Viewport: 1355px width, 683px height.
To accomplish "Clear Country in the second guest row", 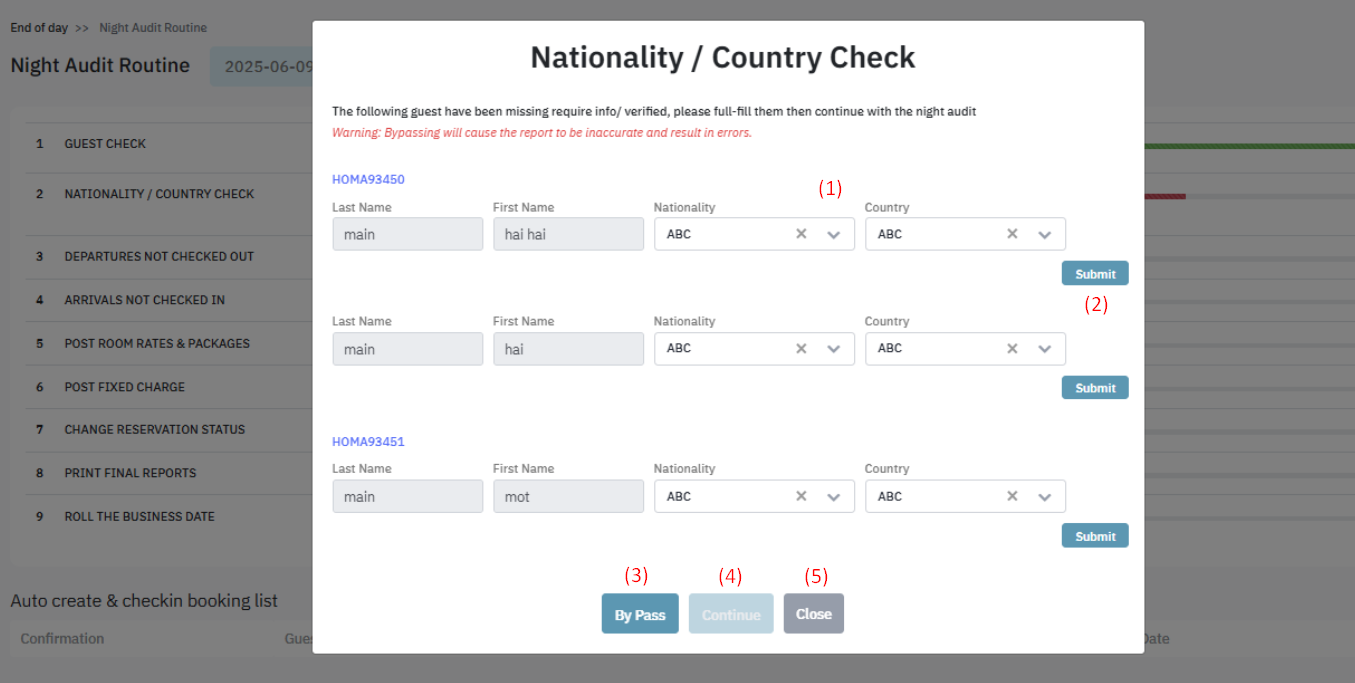I will coord(1012,349).
